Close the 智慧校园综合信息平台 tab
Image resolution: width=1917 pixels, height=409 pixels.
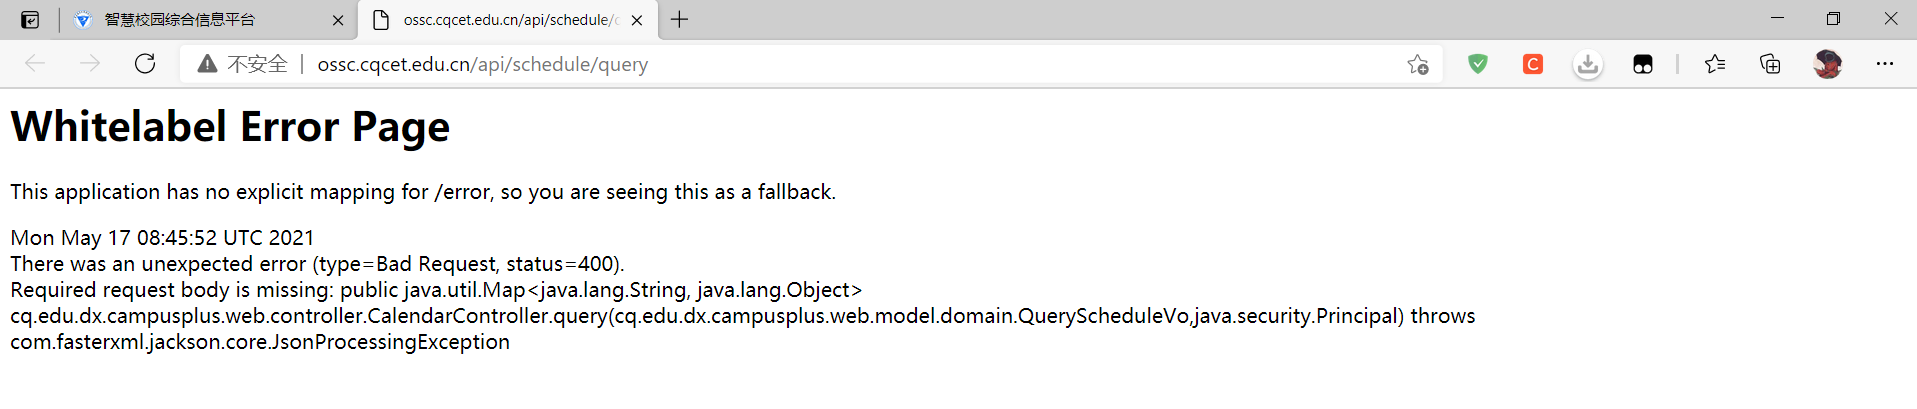(338, 20)
